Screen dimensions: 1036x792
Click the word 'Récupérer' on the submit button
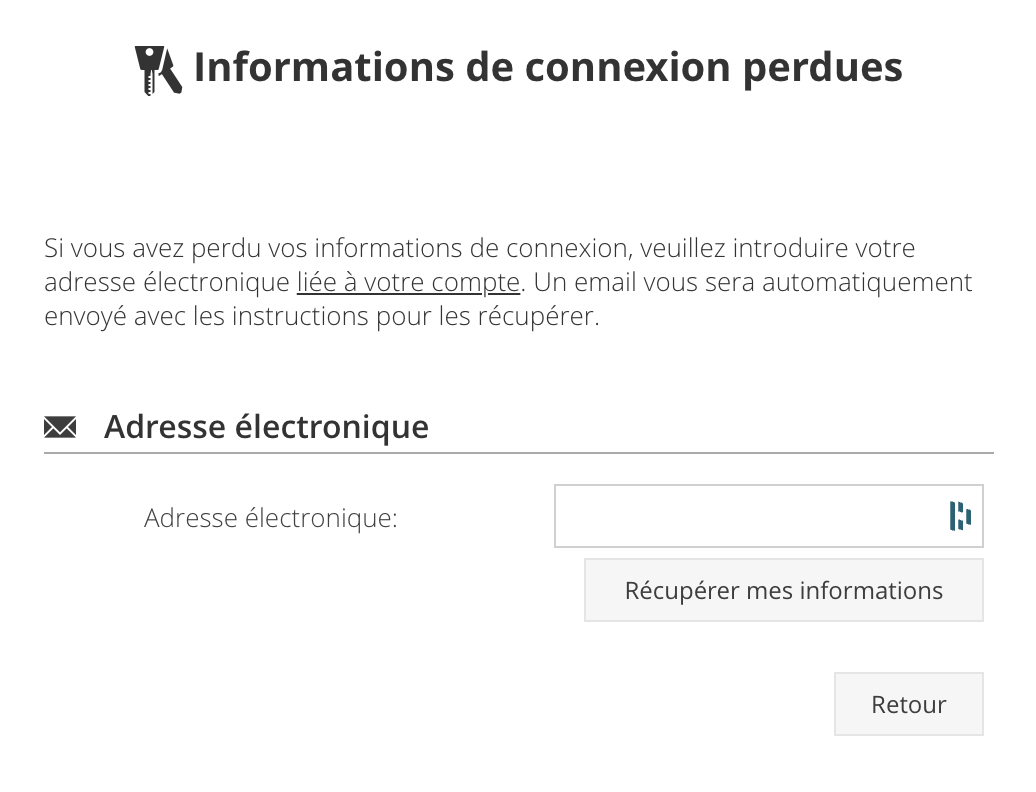point(682,591)
